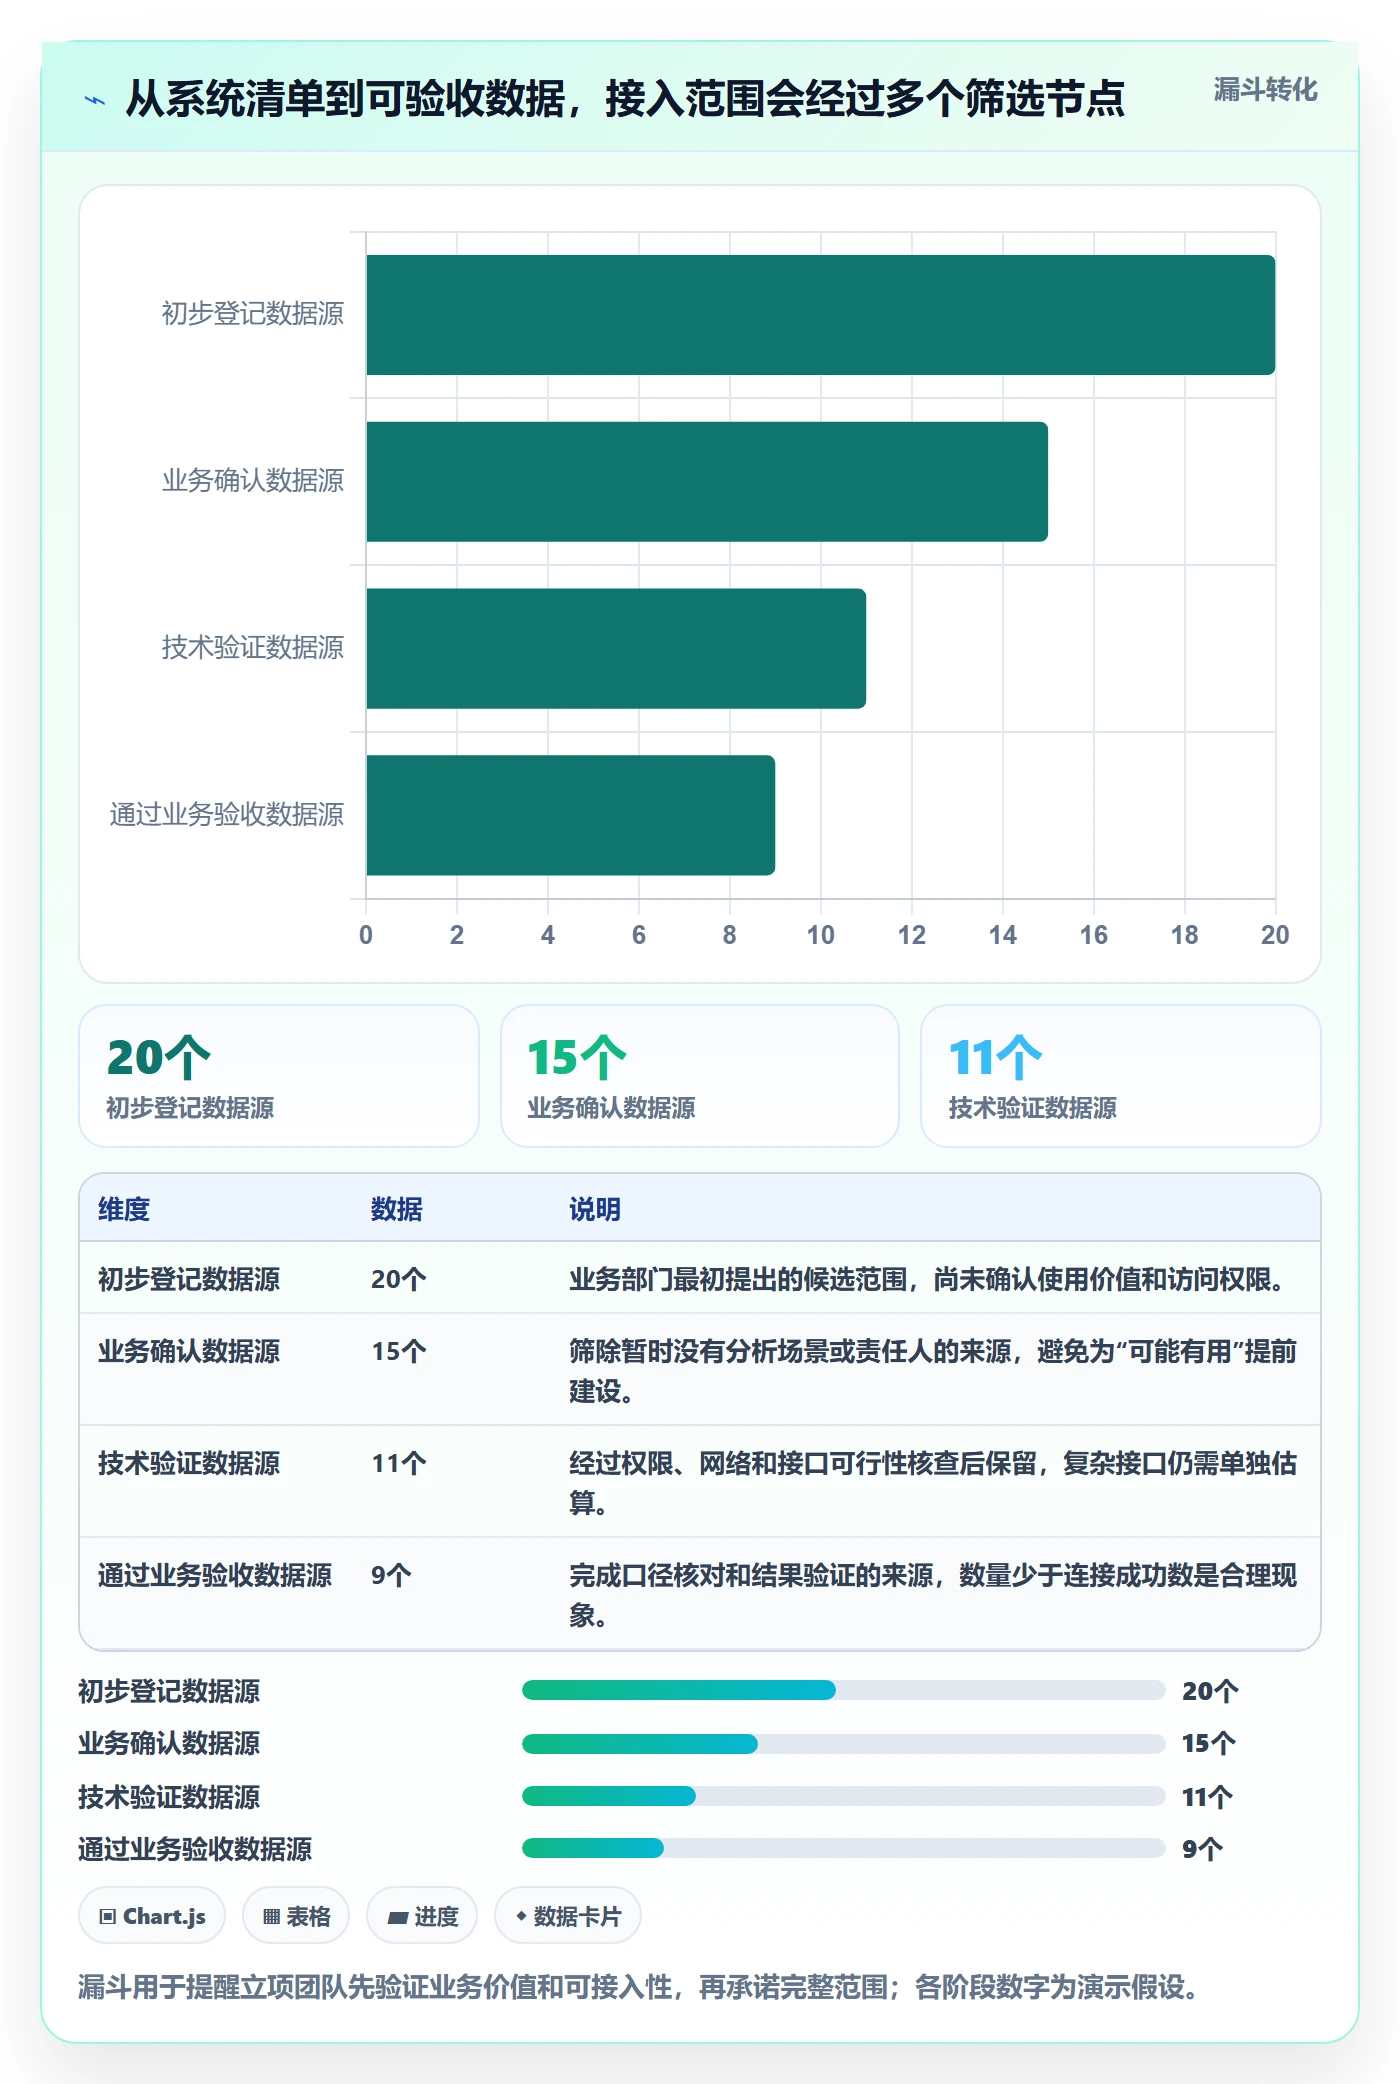The height and width of the screenshot is (2084, 1400).
Task: Click the 通过业务验收数据源 bar in the chart
Action: click(x=570, y=815)
